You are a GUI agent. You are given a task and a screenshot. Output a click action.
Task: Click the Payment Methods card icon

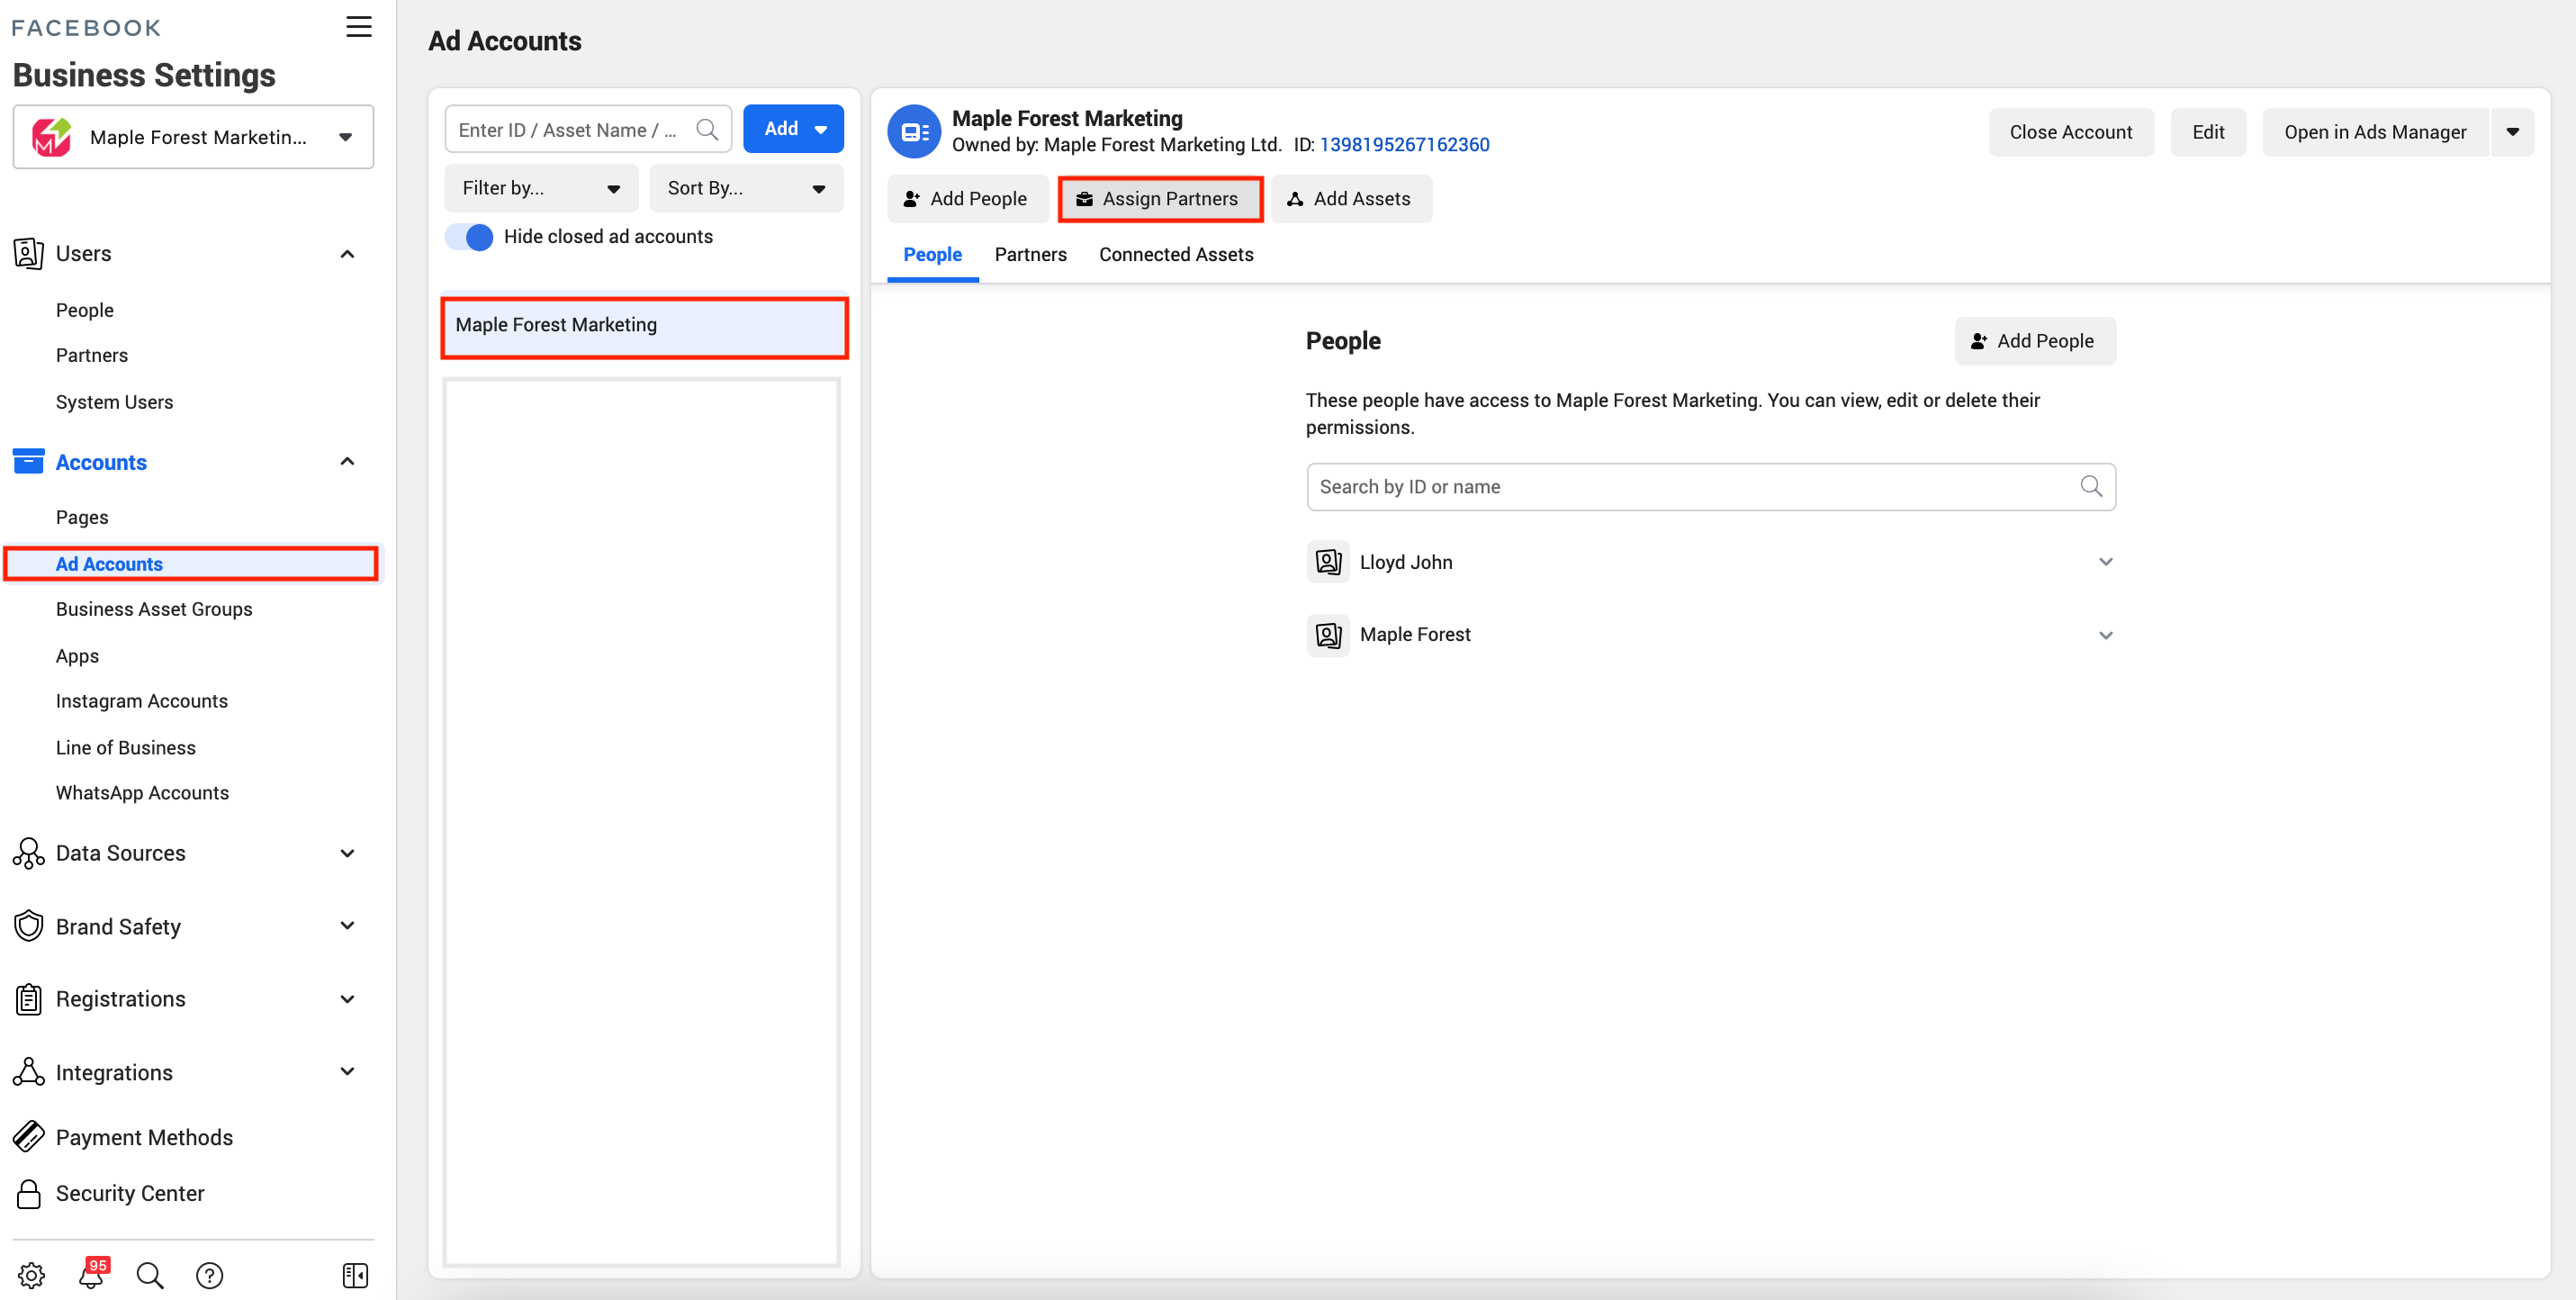coord(28,1137)
